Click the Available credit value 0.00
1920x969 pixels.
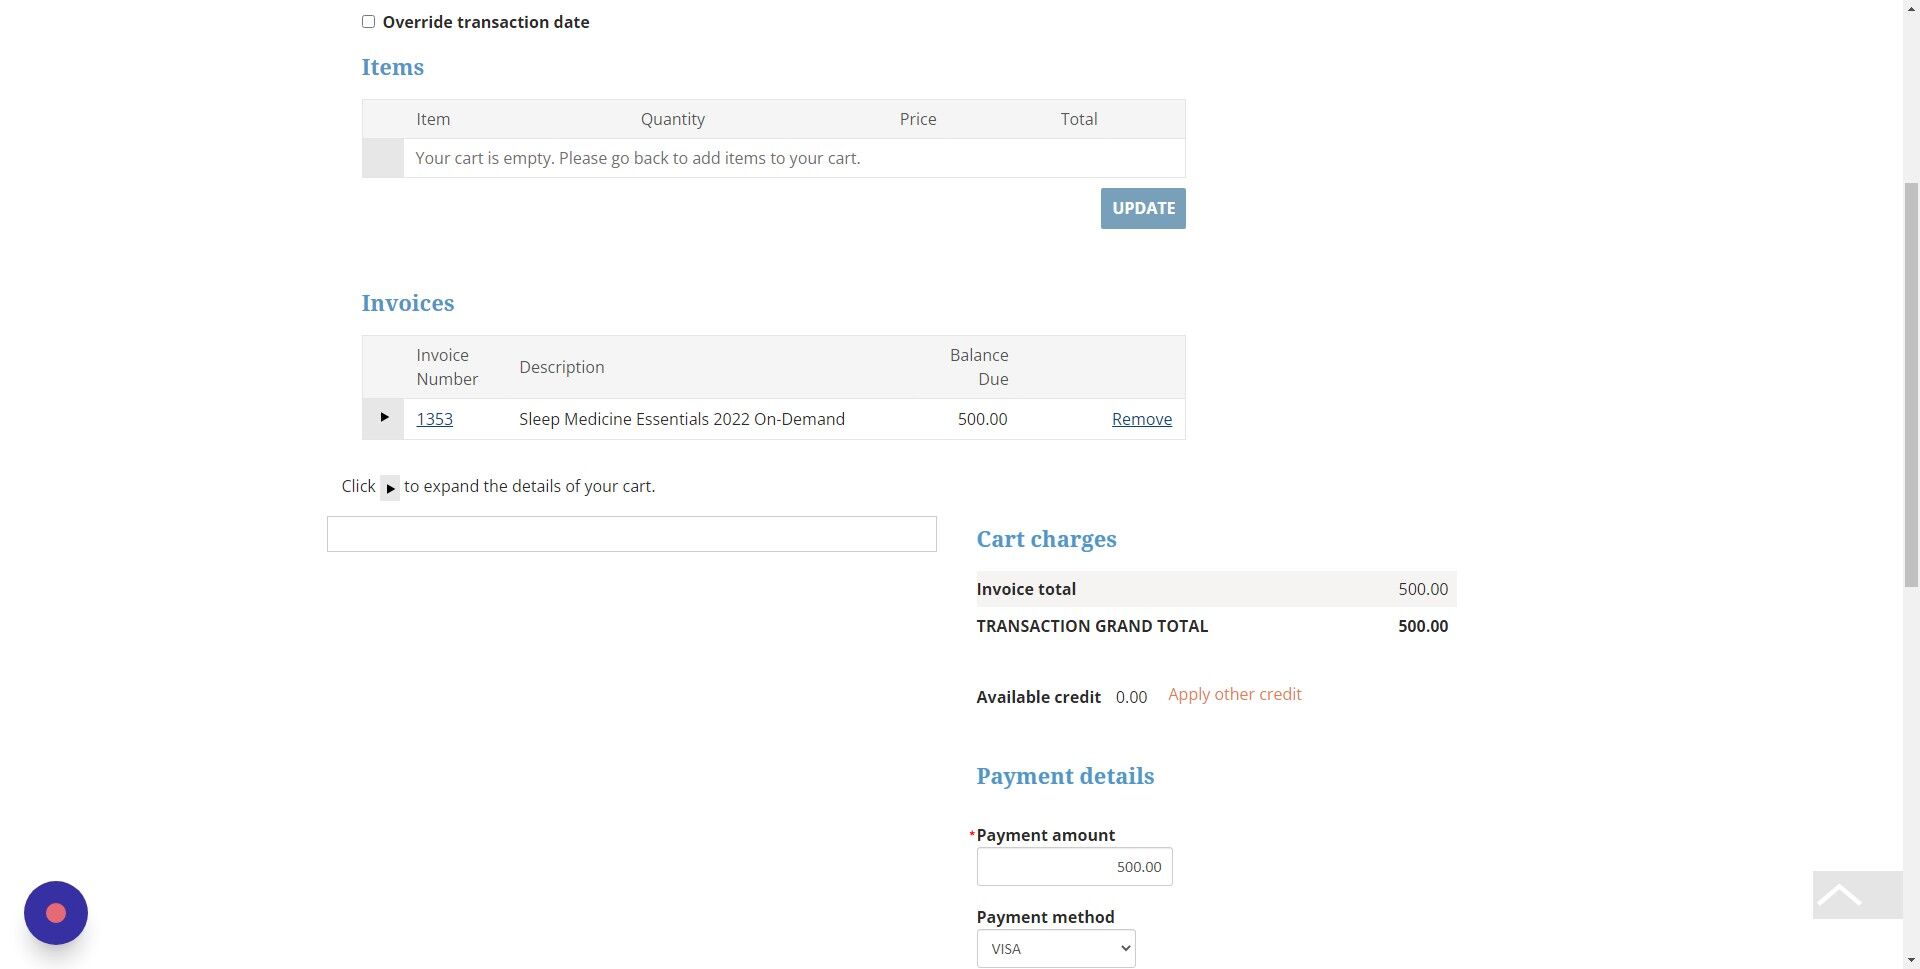coord(1131,697)
